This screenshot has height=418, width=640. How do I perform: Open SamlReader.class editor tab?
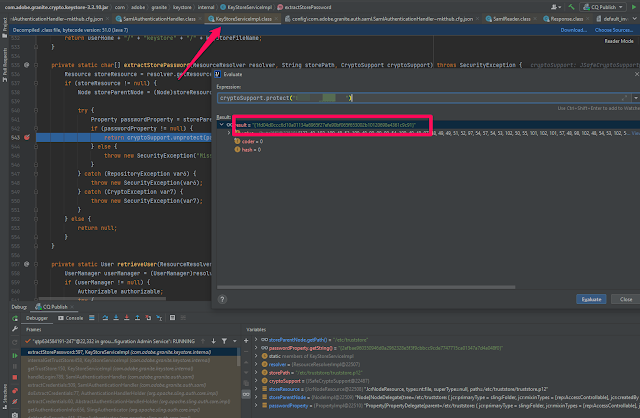tap(511, 19)
